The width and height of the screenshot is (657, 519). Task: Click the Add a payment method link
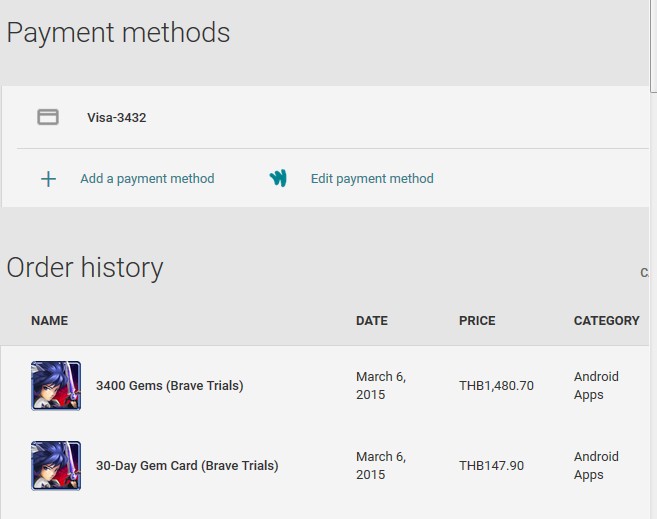(147, 179)
